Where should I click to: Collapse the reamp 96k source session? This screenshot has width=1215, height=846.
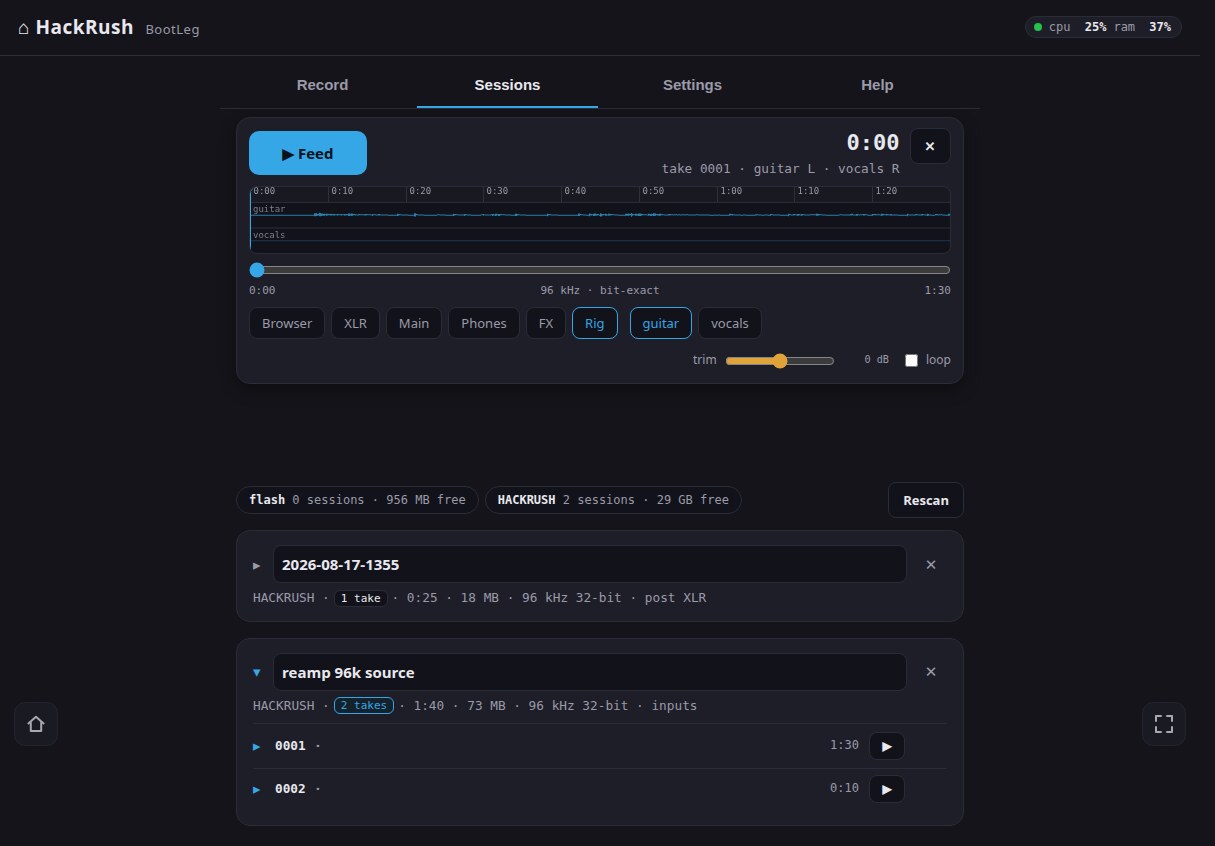[257, 673]
